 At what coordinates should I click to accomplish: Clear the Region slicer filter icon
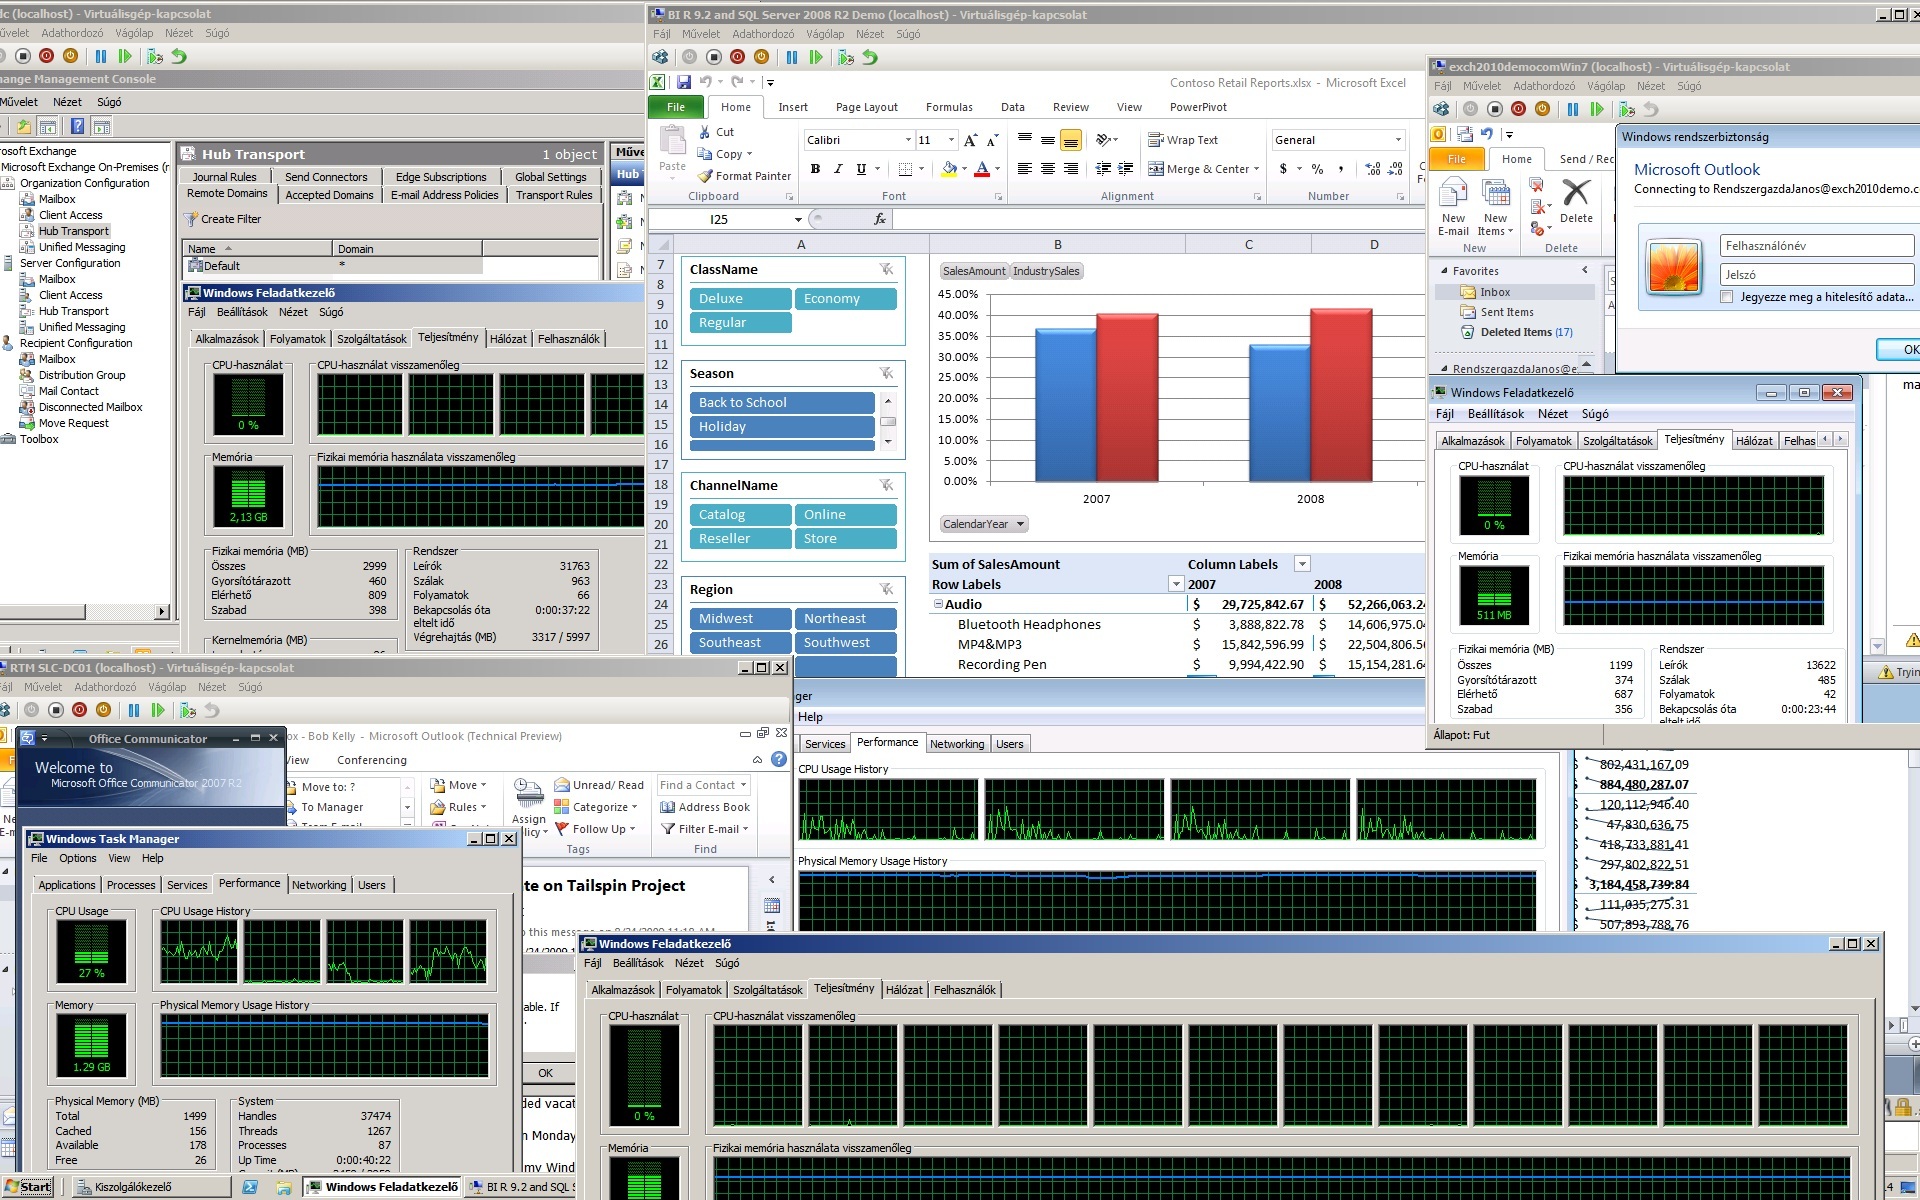(x=886, y=589)
